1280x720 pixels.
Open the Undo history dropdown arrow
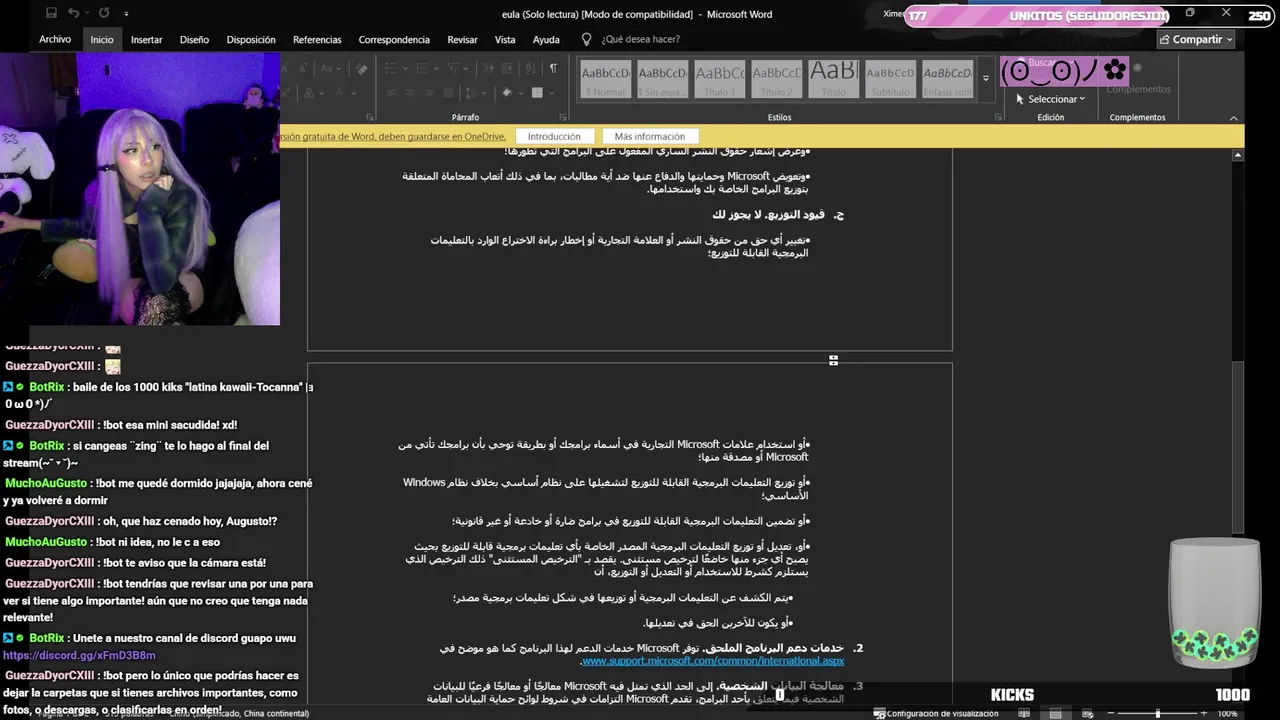tap(87, 14)
